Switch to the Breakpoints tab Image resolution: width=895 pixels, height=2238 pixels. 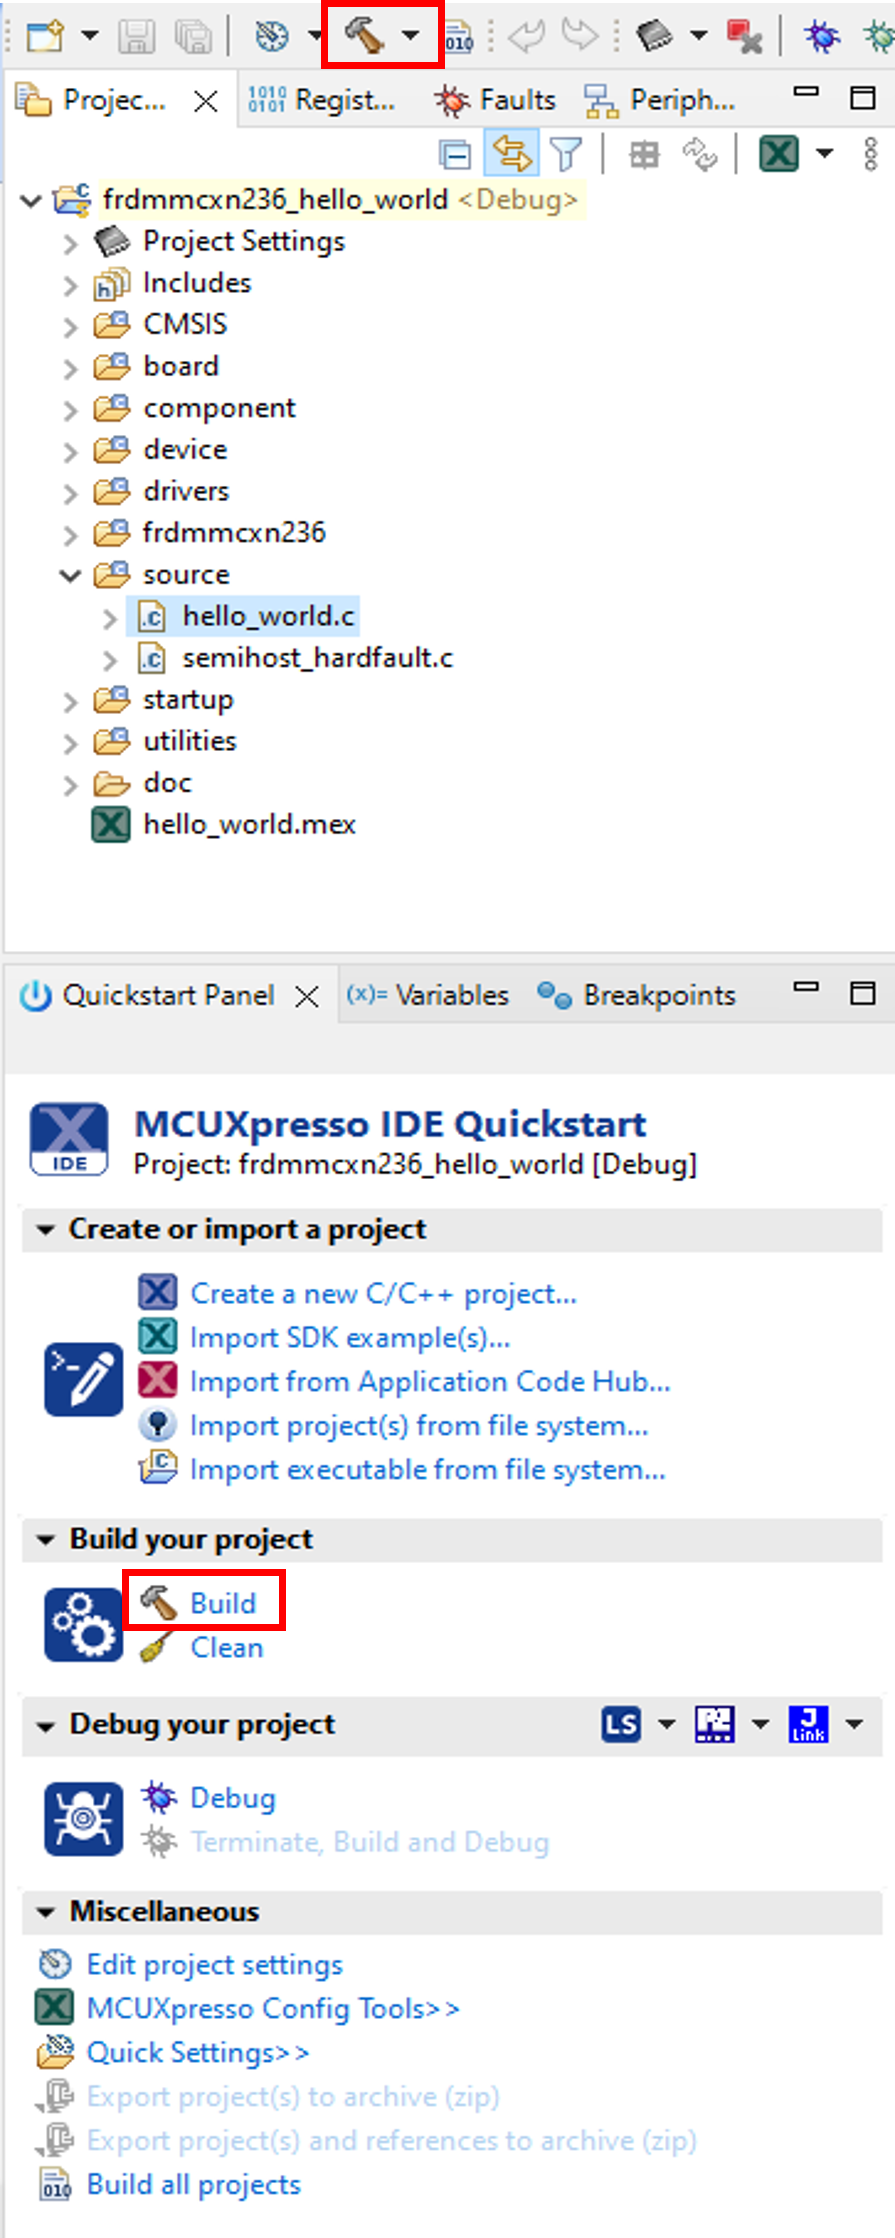pyautogui.click(x=659, y=995)
